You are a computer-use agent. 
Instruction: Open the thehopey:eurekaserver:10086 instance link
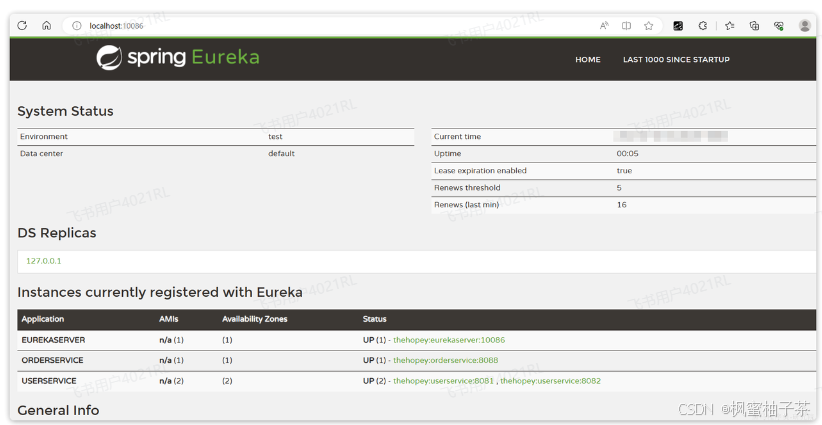coord(449,340)
